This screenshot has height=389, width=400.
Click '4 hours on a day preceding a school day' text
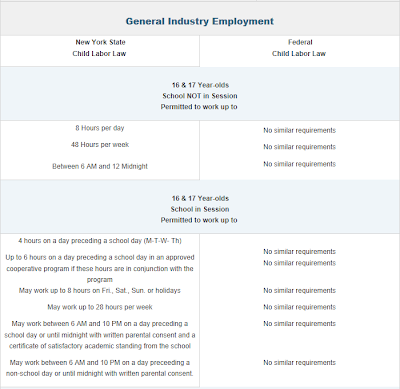point(100,241)
